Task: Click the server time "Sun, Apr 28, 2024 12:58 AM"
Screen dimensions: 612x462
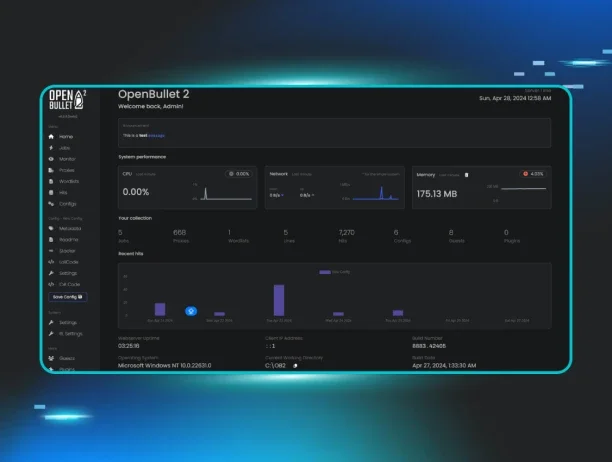Action: coord(515,98)
